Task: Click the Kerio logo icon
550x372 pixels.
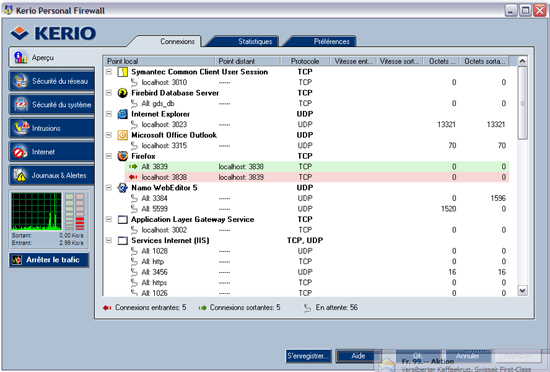Action: (19, 33)
